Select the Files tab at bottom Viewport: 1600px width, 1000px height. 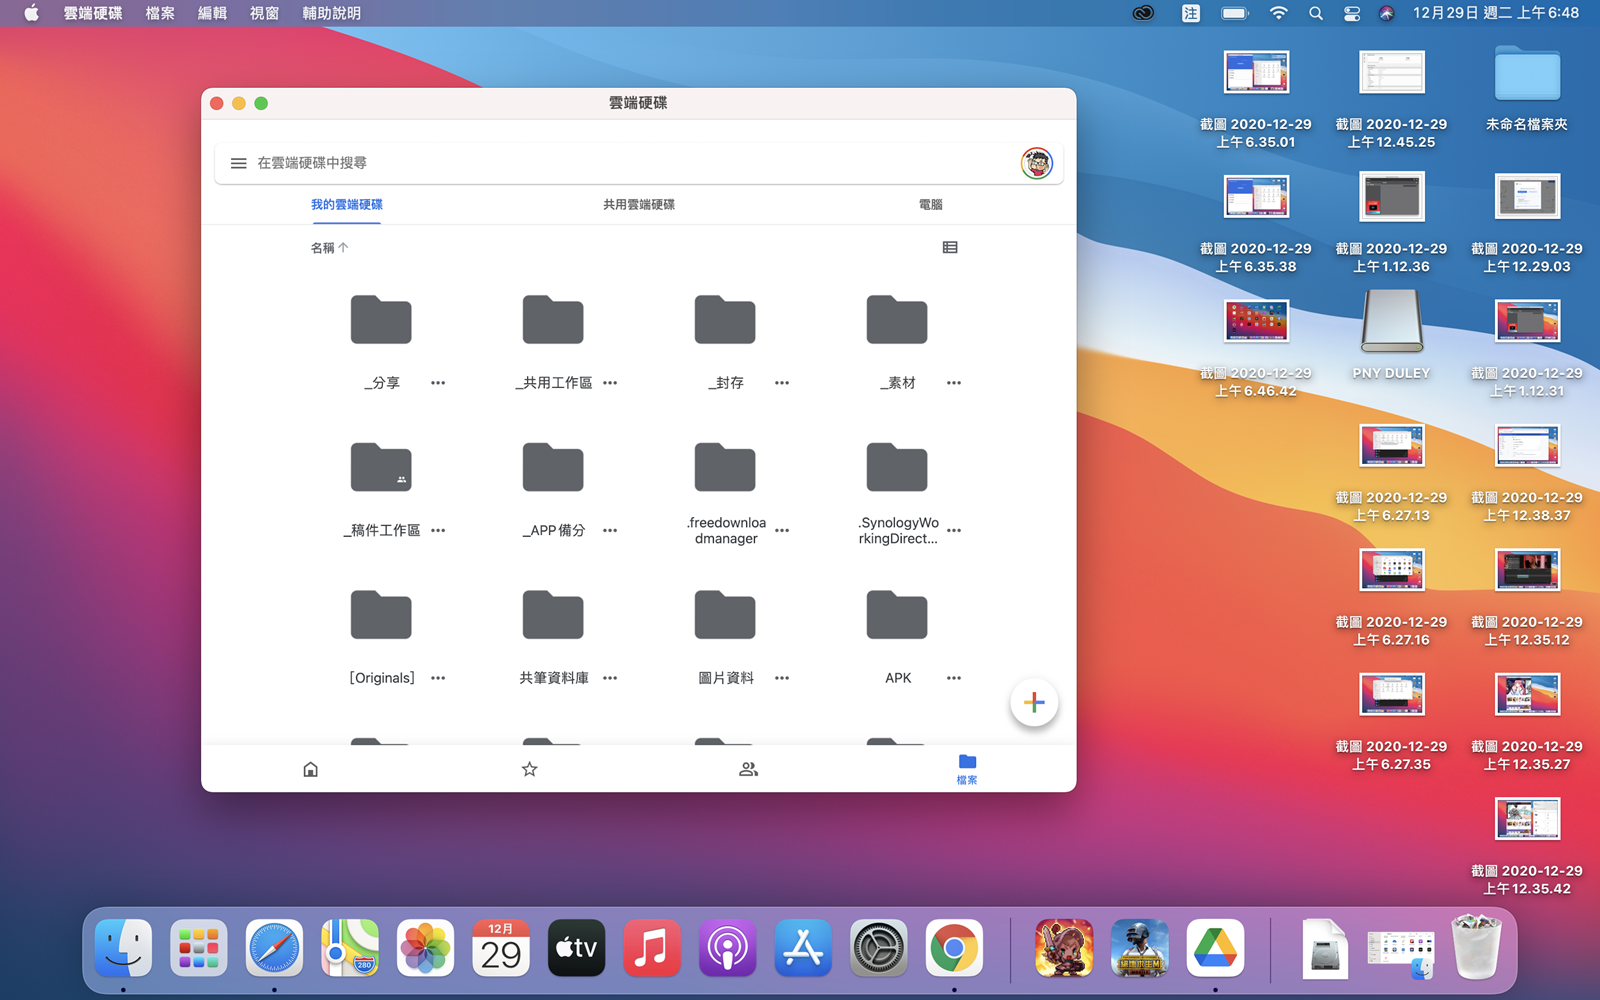967,768
